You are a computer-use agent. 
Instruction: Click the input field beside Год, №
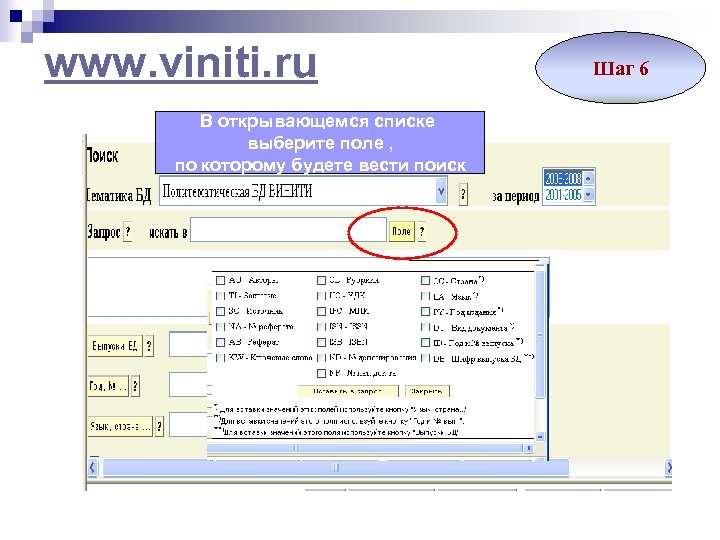pos(188,384)
